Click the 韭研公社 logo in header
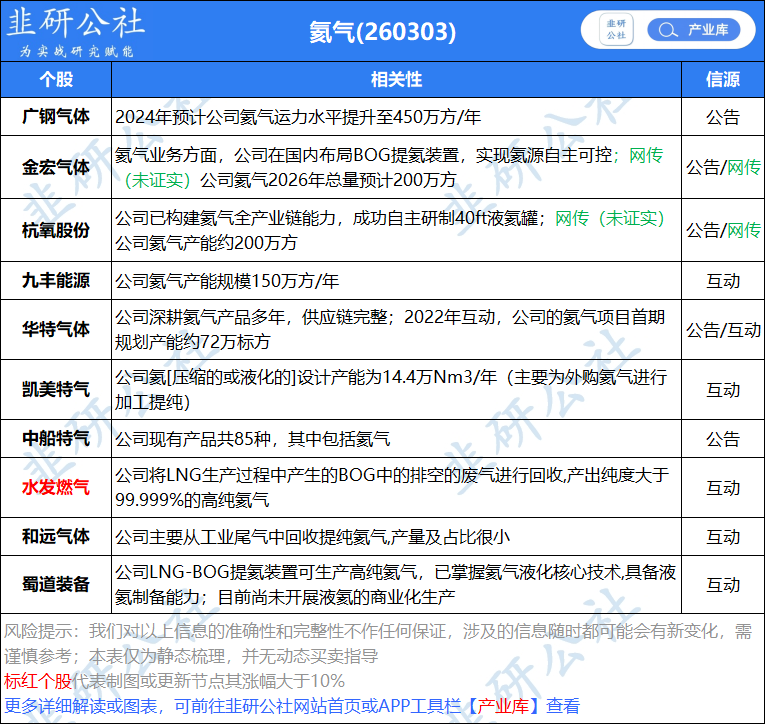The height and width of the screenshot is (725, 766). click(x=76, y=31)
